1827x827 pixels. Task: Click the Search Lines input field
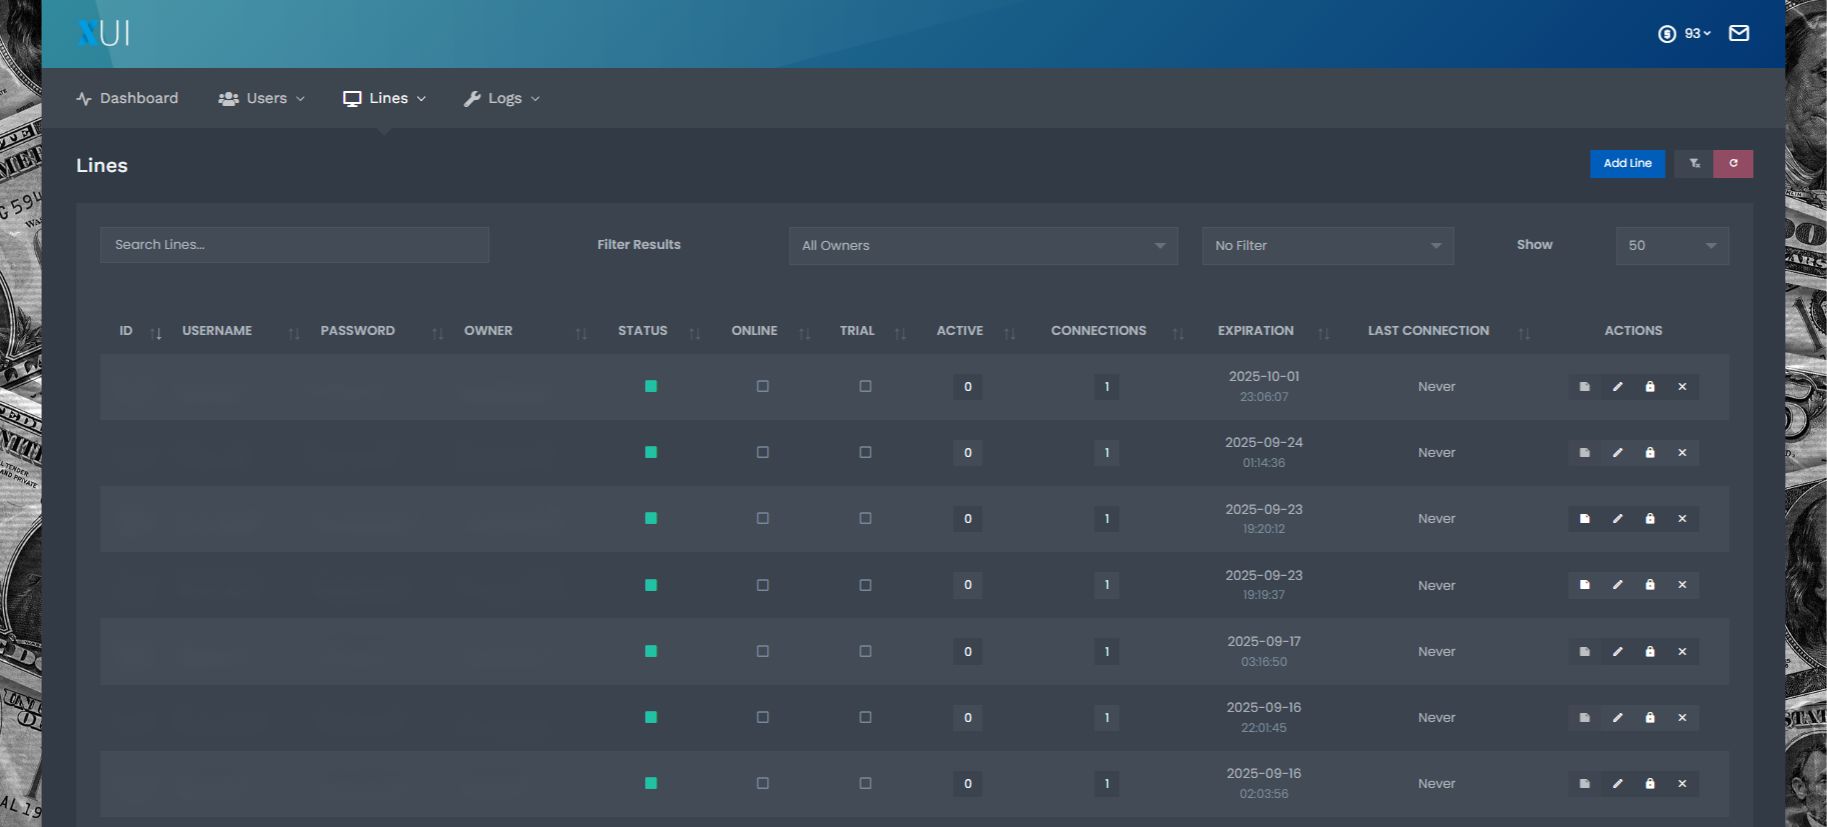[294, 245]
